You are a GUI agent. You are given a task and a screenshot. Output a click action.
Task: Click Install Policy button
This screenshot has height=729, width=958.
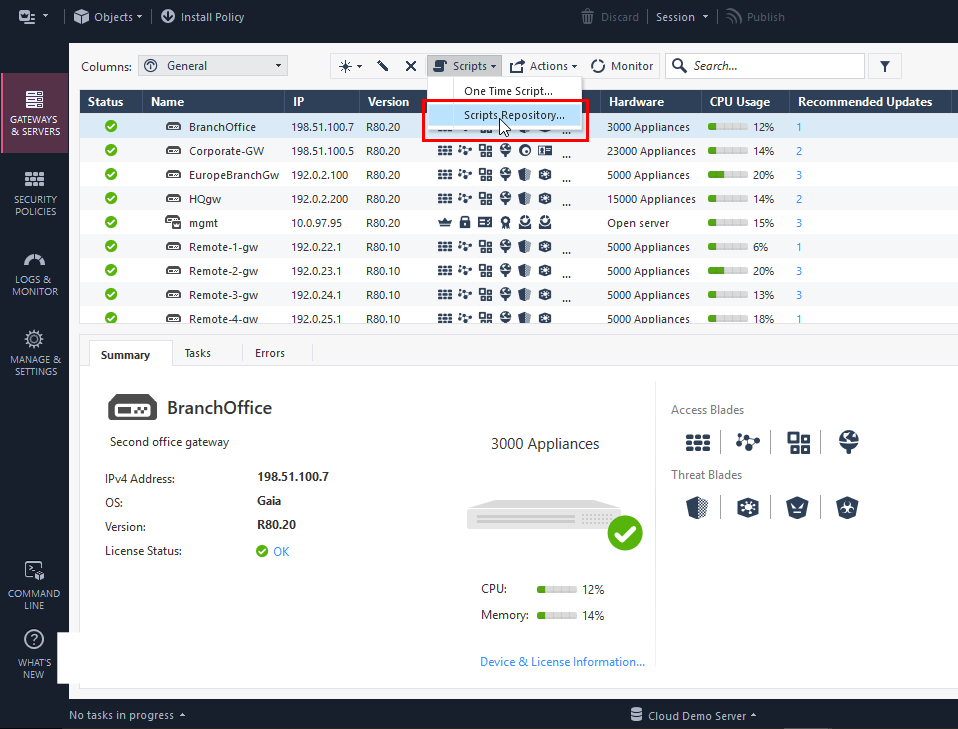pyautogui.click(x=202, y=16)
